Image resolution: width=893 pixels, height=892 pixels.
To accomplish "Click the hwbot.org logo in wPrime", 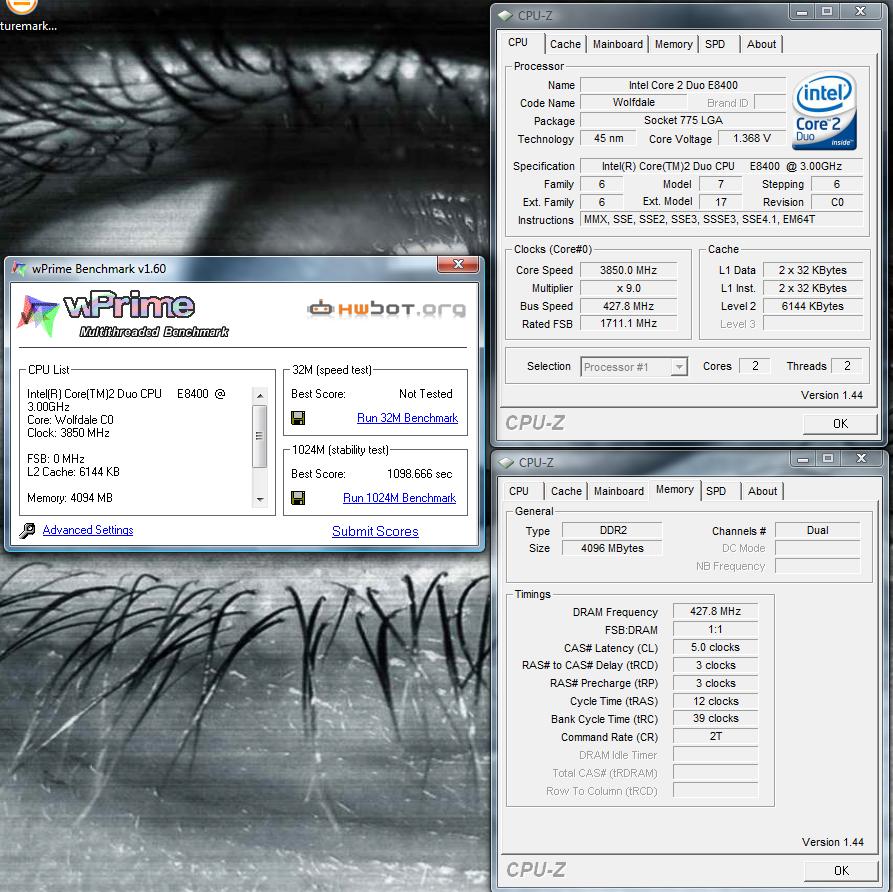I will pos(387,308).
